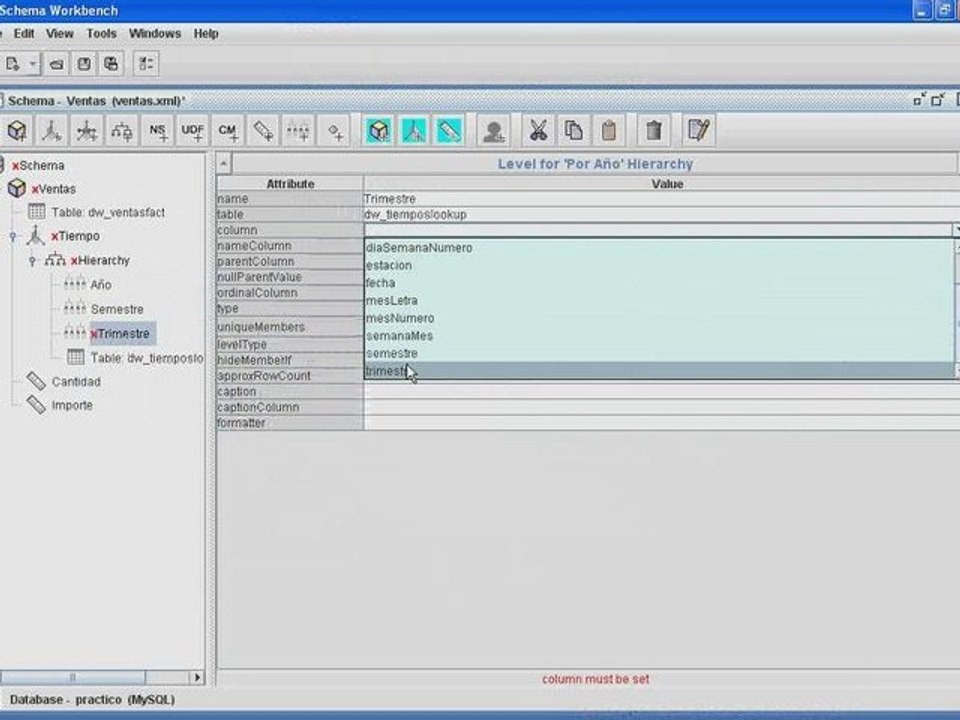Toggle XML edit mode with the notepad icon

pyautogui.click(x=699, y=130)
